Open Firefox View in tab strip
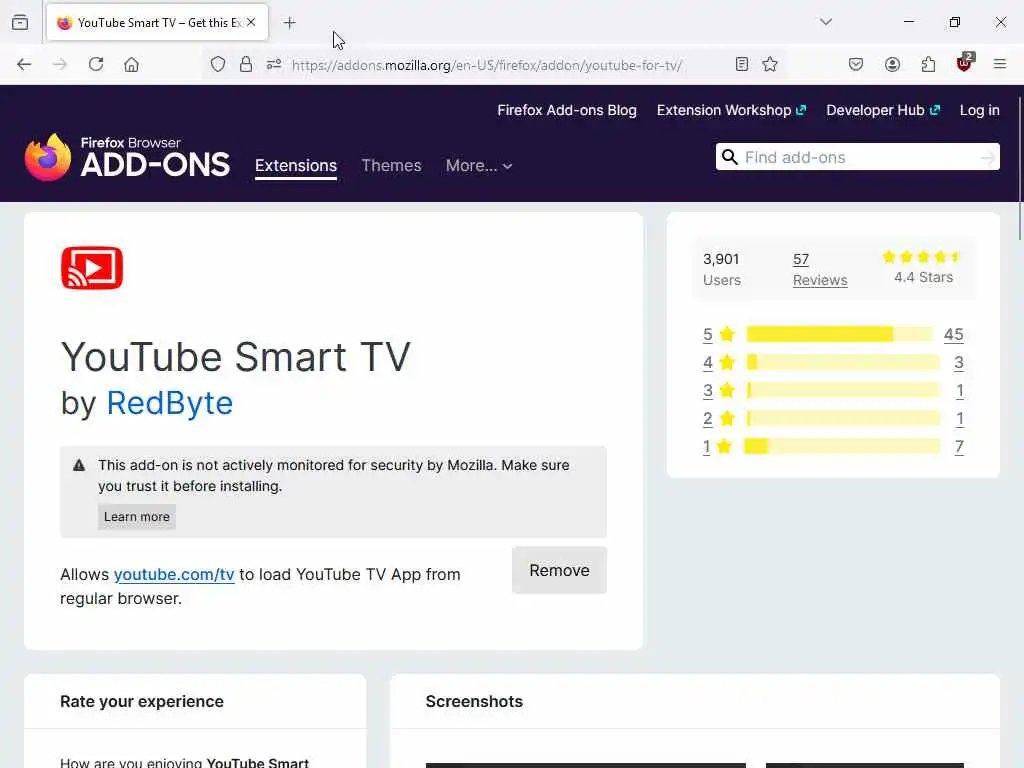Image resolution: width=1024 pixels, height=768 pixels. 20,22
